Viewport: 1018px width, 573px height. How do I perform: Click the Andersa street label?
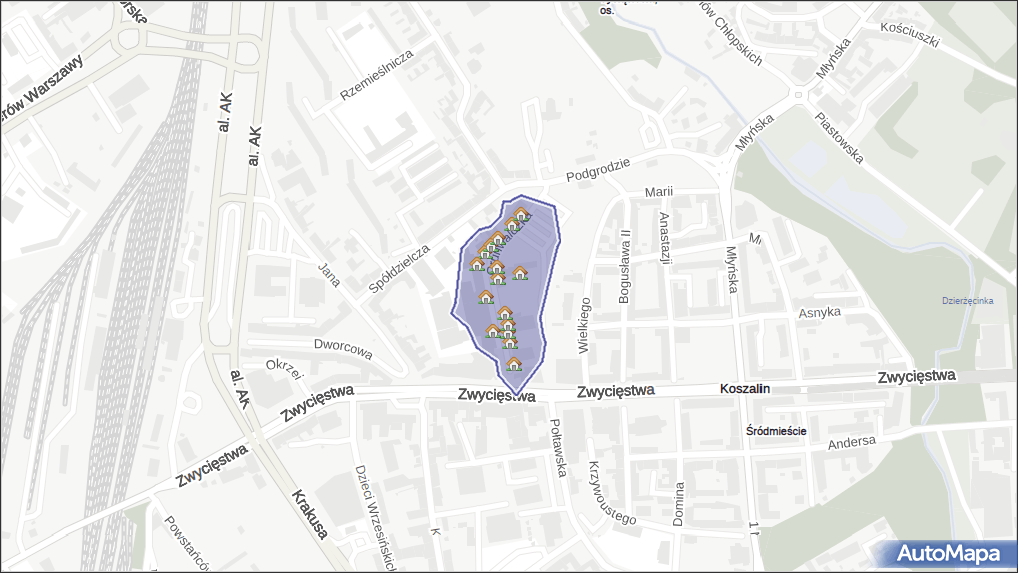point(852,442)
